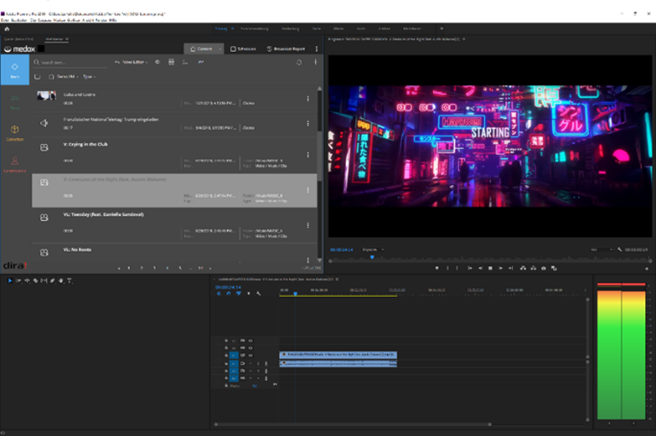Click the program monitor scrub bar playhead
This screenshot has height=436, width=656.
tap(372, 257)
